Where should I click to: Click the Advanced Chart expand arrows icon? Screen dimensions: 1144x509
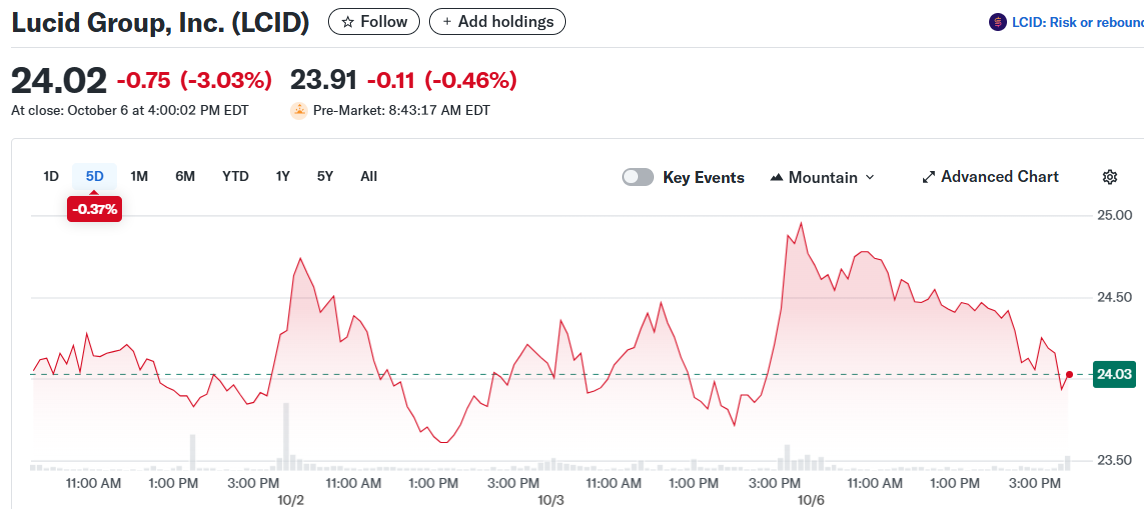[928, 177]
